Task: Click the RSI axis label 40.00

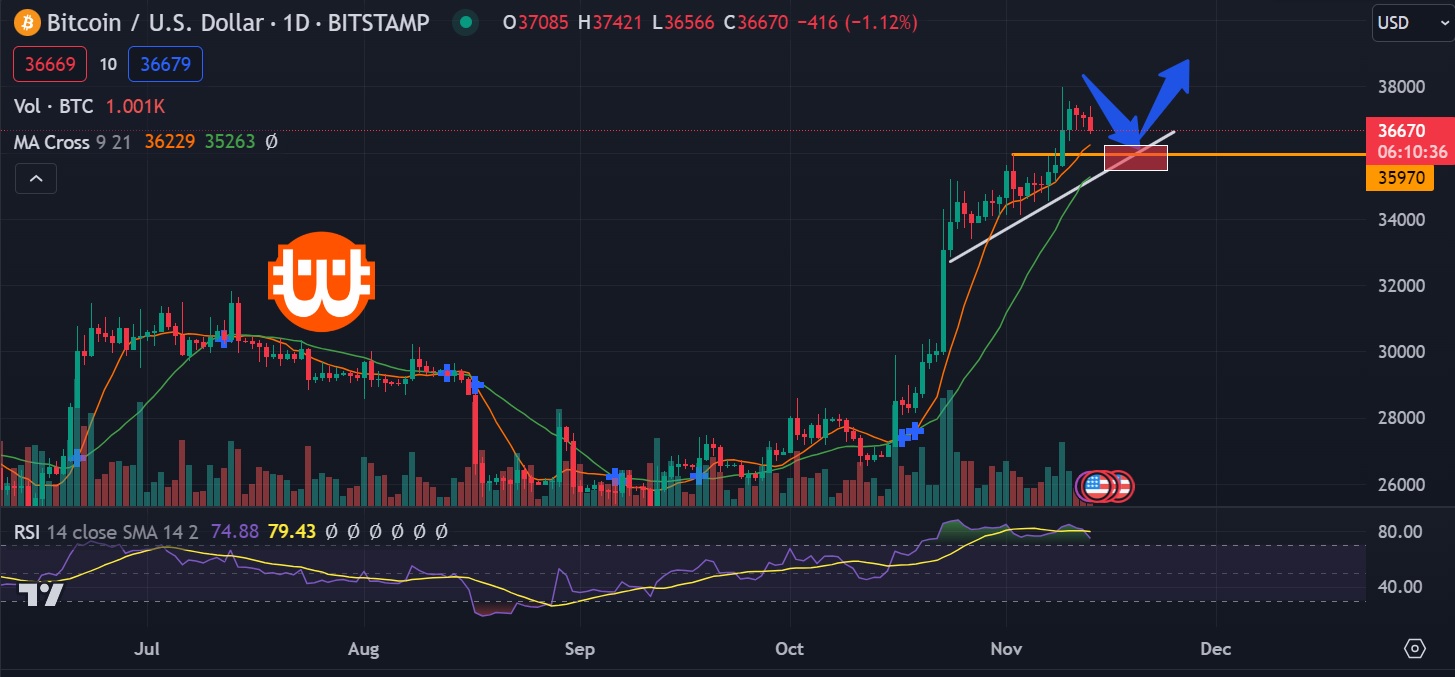Action: pos(1400,587)
